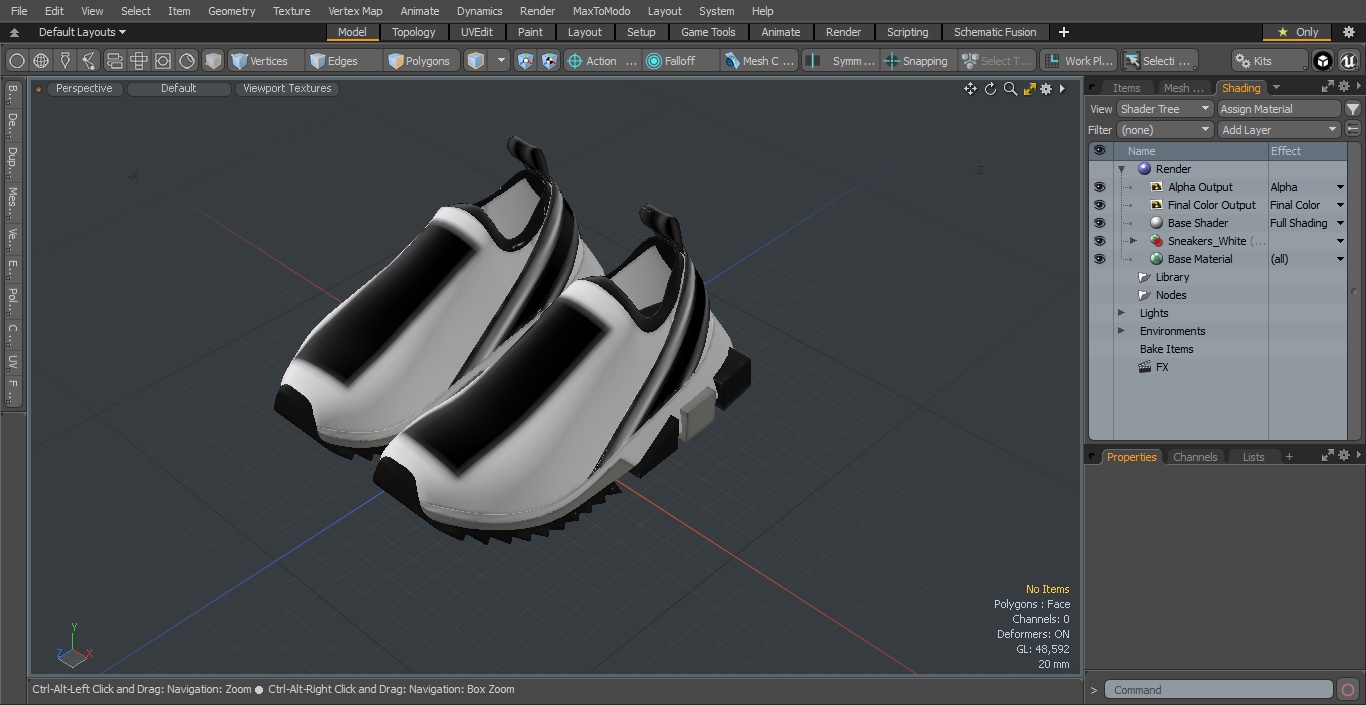
Task: Click the Assign Material button
Action: coord(1277,109)
